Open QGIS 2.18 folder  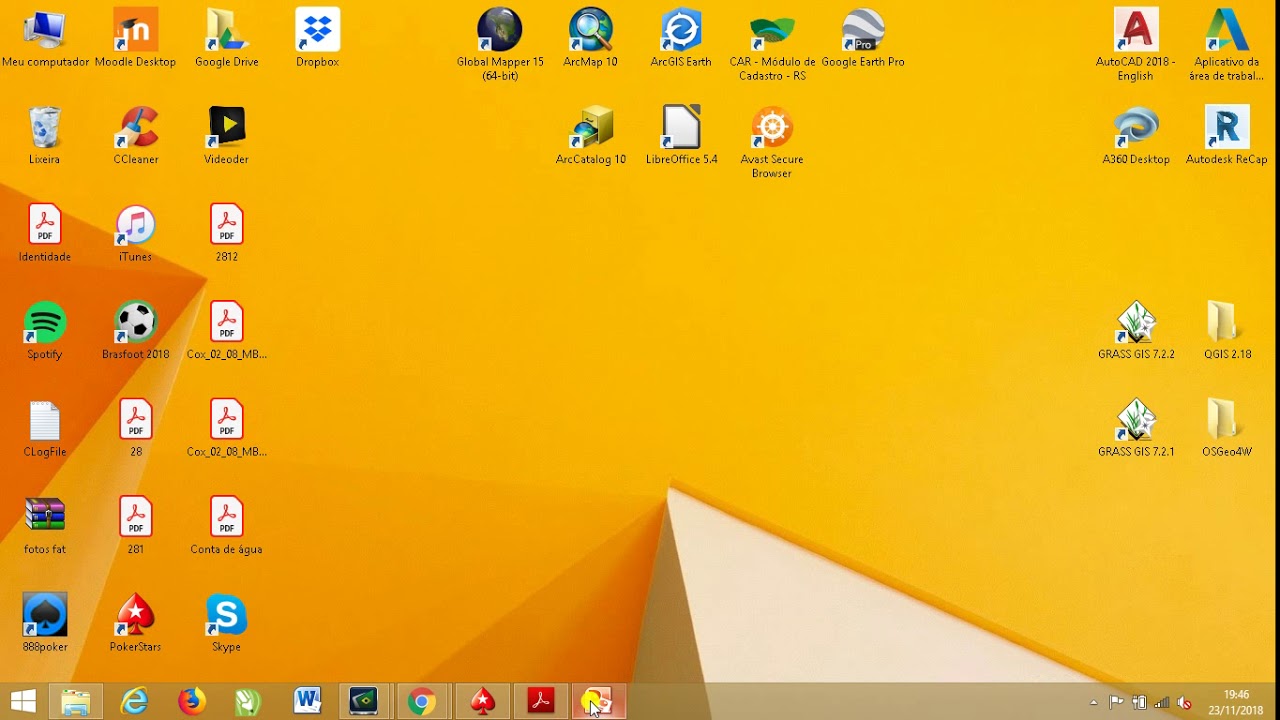coord(1227,330)
